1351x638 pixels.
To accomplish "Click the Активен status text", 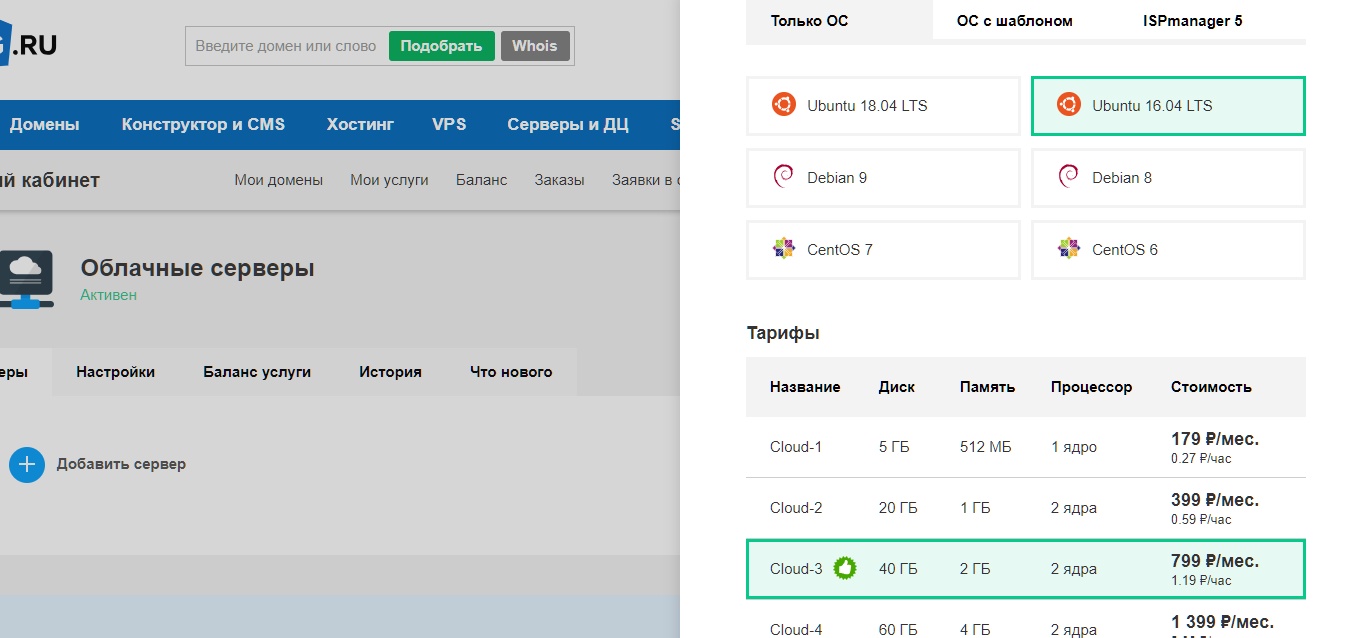I will 109,295.
